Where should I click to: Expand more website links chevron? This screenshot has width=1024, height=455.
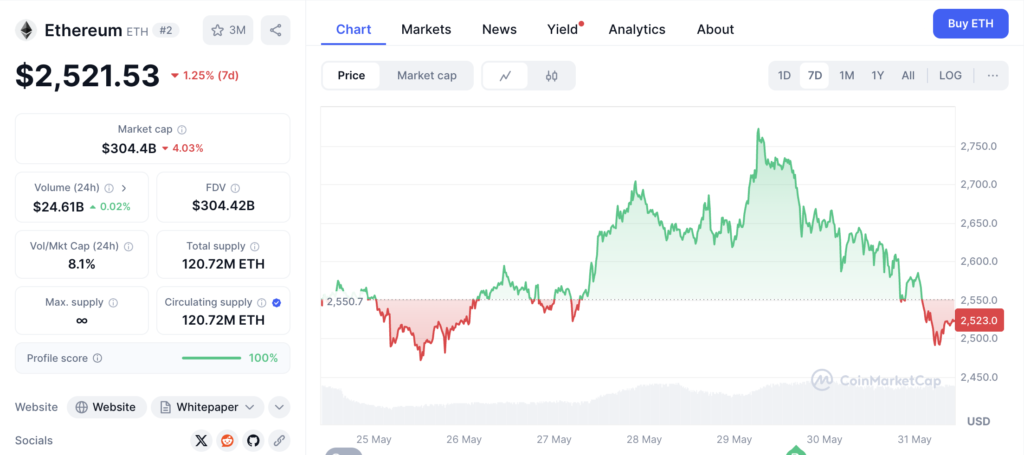(x=279, y=407)
